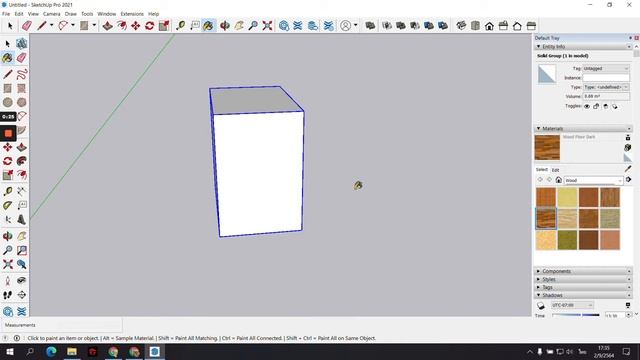Toggle cast shadows in Entity Info
The image size is (640, 360).
[615, 106]
